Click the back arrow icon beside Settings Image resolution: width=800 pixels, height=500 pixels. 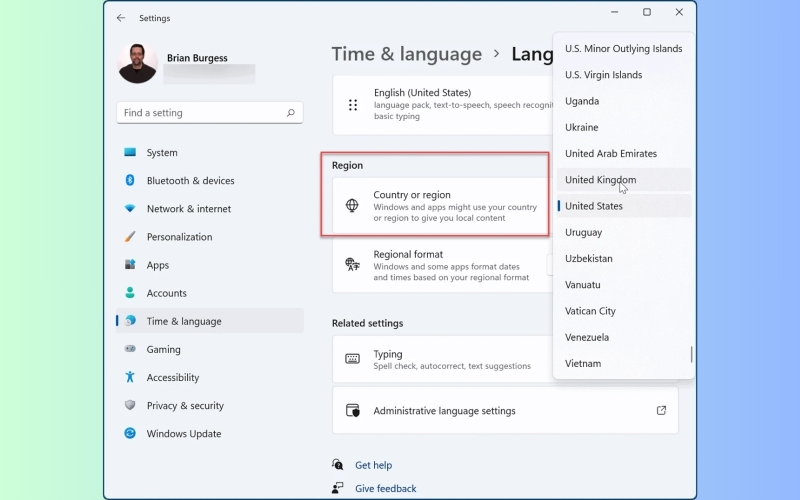coord(121,18)
